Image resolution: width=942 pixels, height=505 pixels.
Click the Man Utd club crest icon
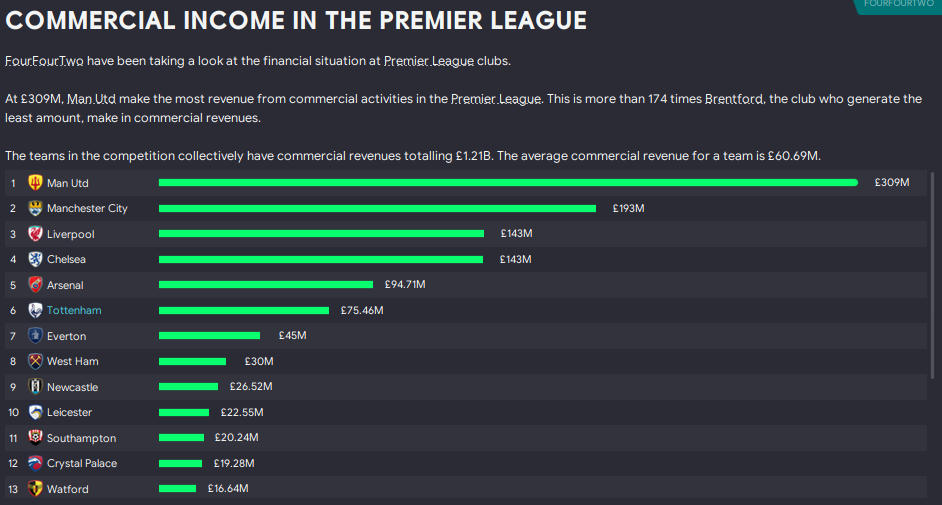36,183
